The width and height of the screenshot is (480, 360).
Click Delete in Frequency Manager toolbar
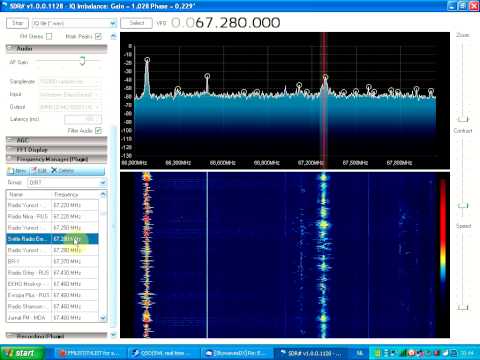63,171
